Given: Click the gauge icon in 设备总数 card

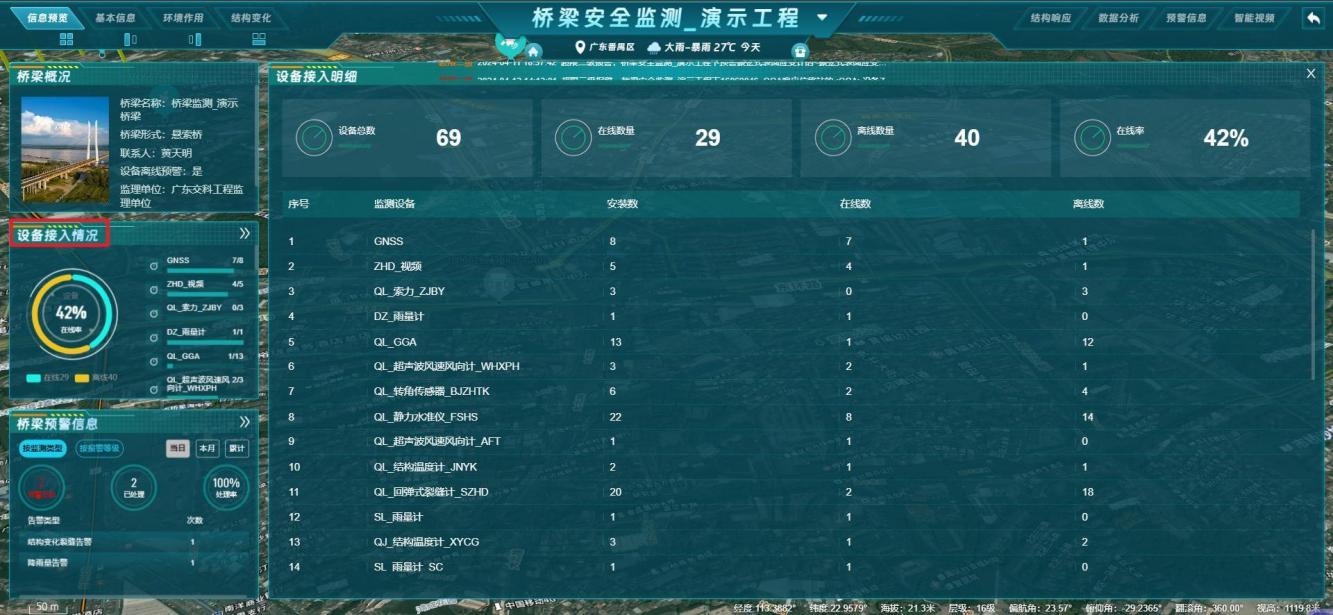Looking at the screenshot, I should coord(314,138).
